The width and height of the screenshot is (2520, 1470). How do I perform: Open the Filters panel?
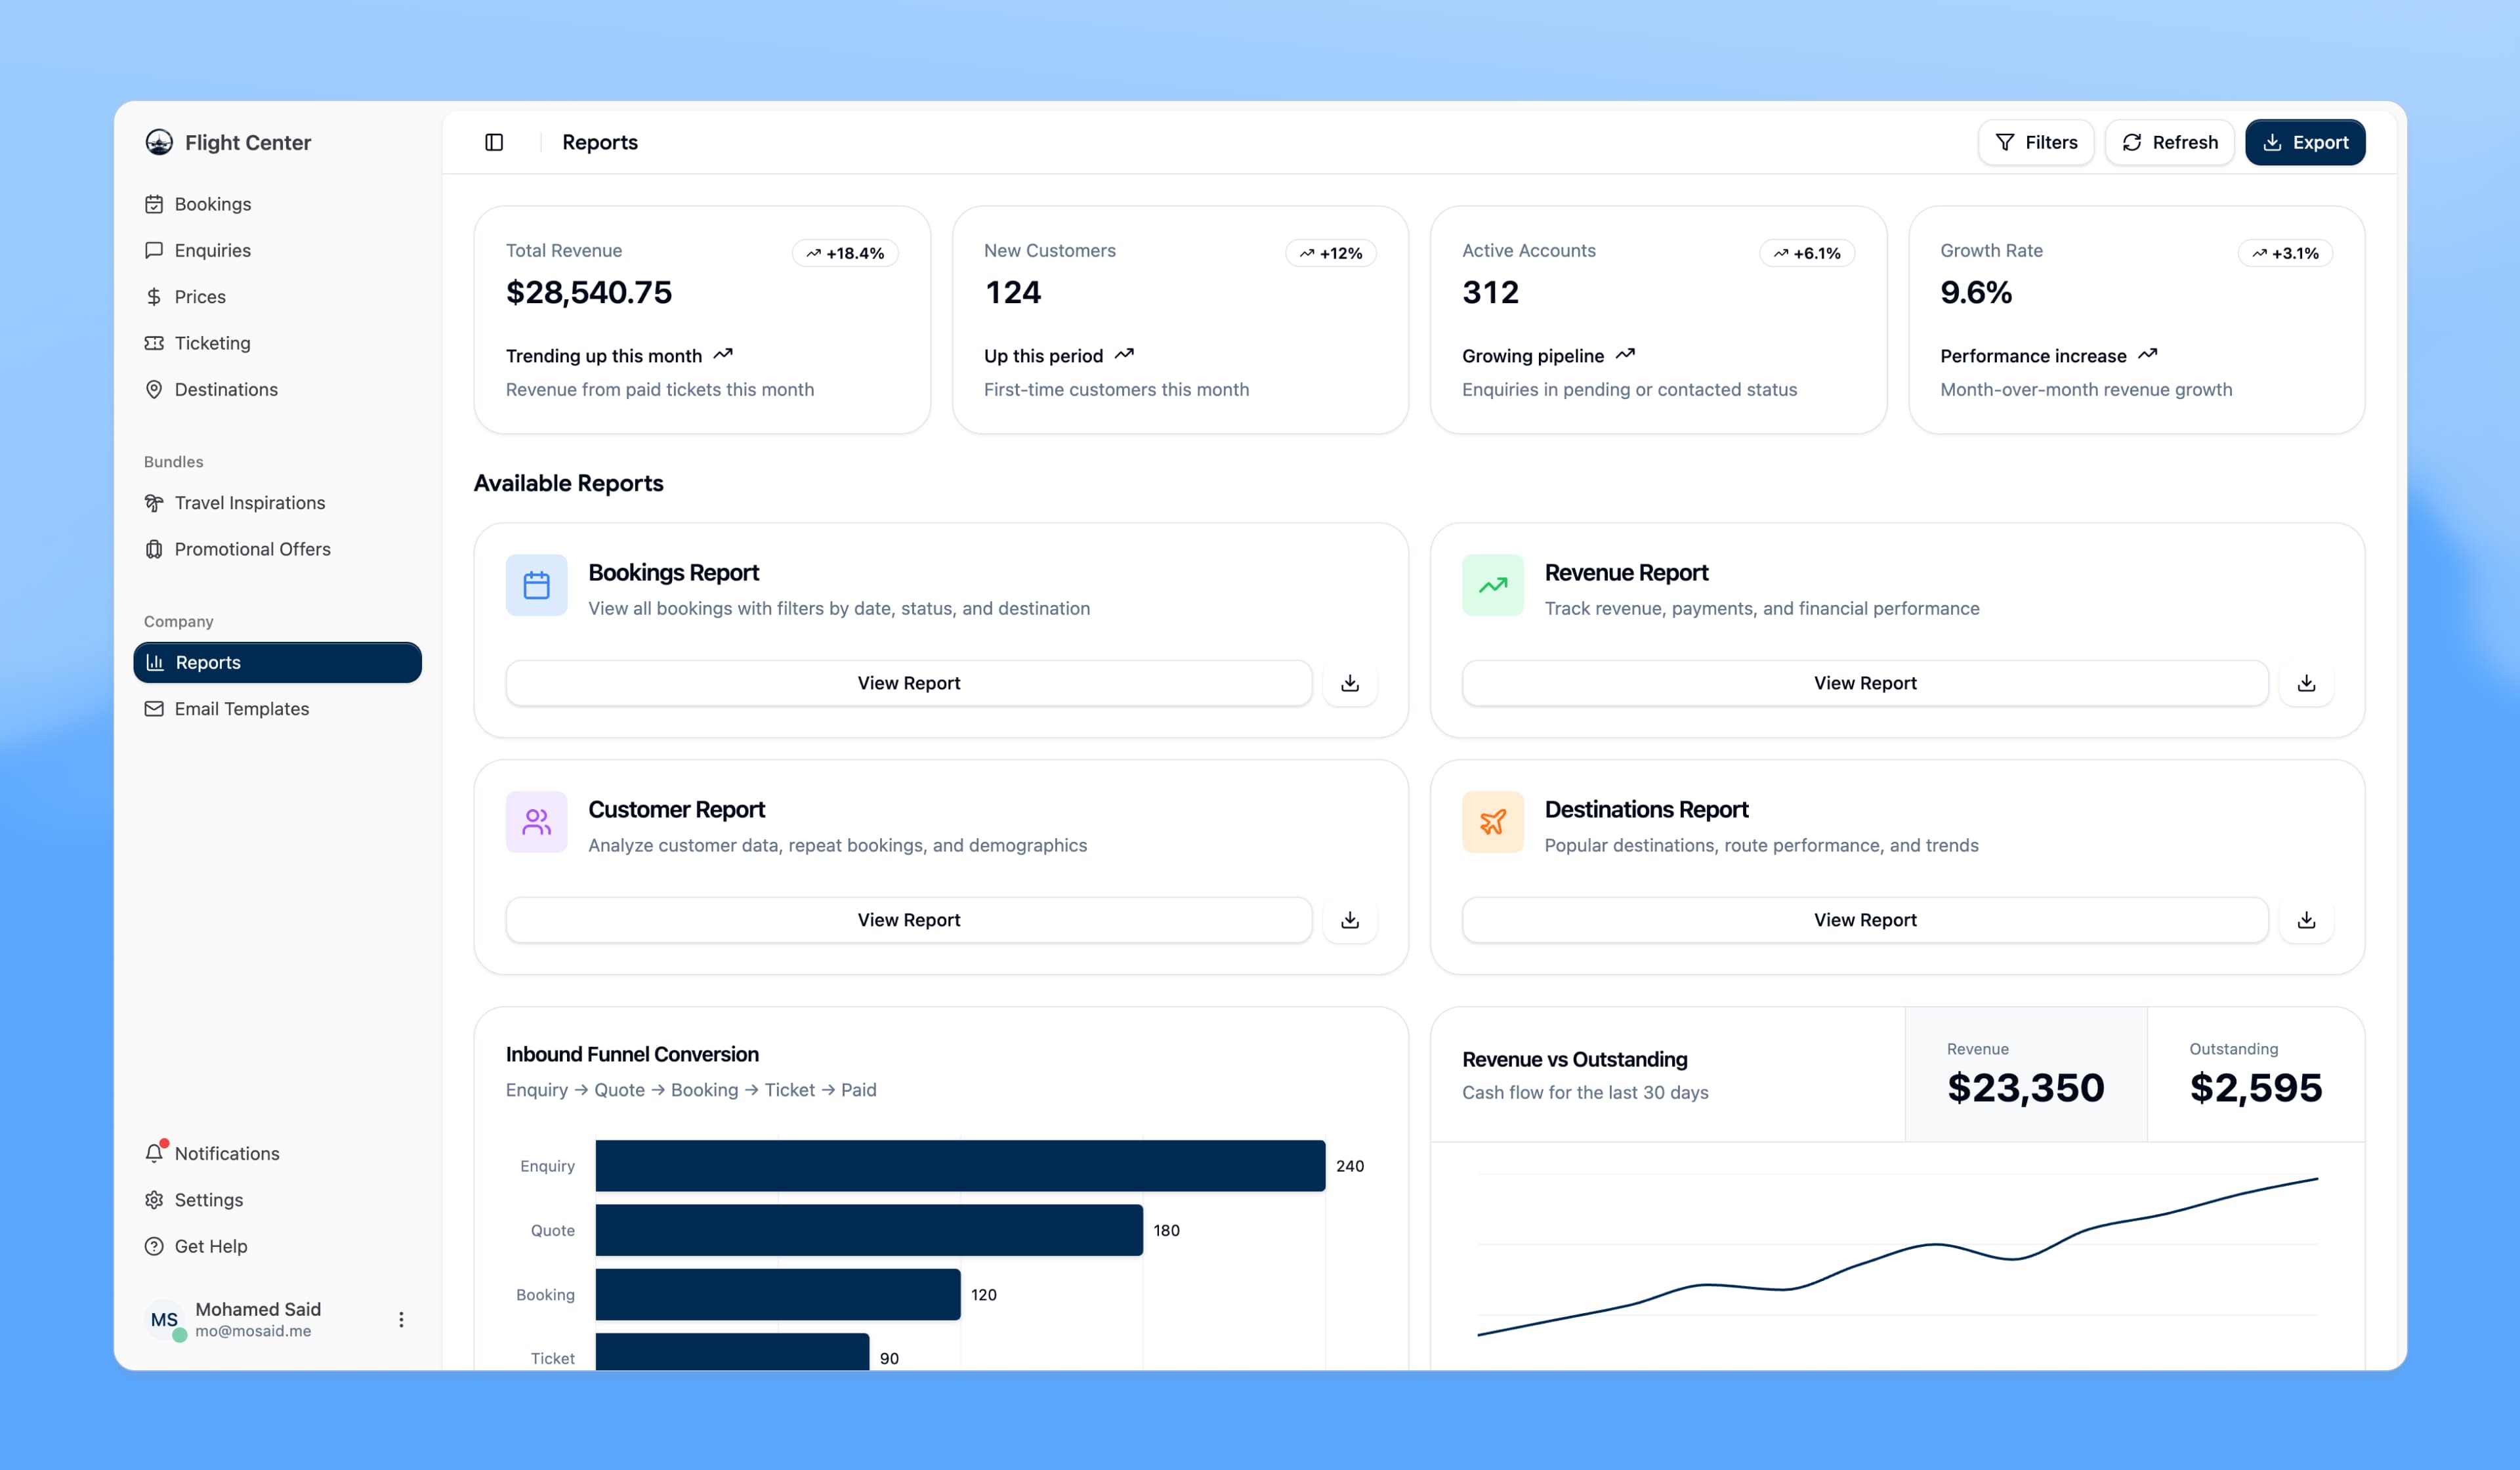point(2036,142)
